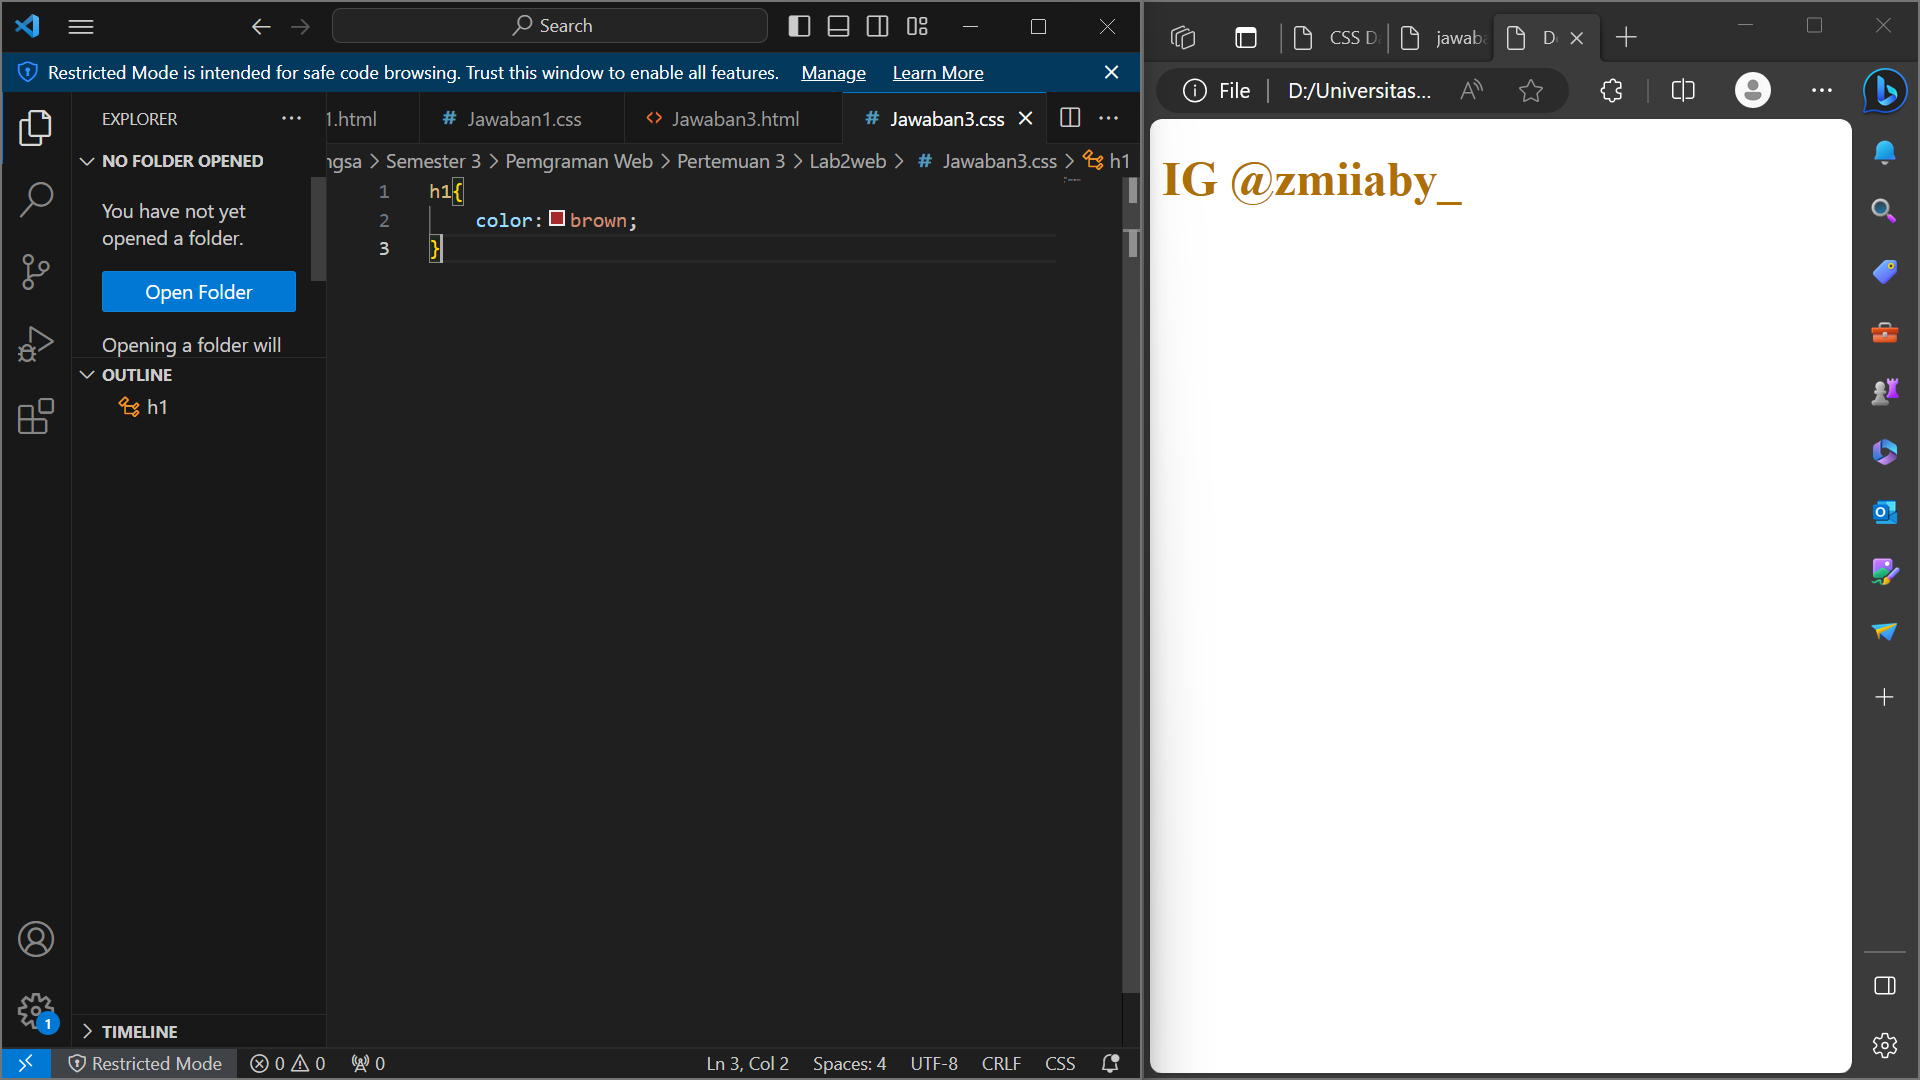Open the Extensions view
This screenshot has width=1920, height=1080.
click(36, 417)
